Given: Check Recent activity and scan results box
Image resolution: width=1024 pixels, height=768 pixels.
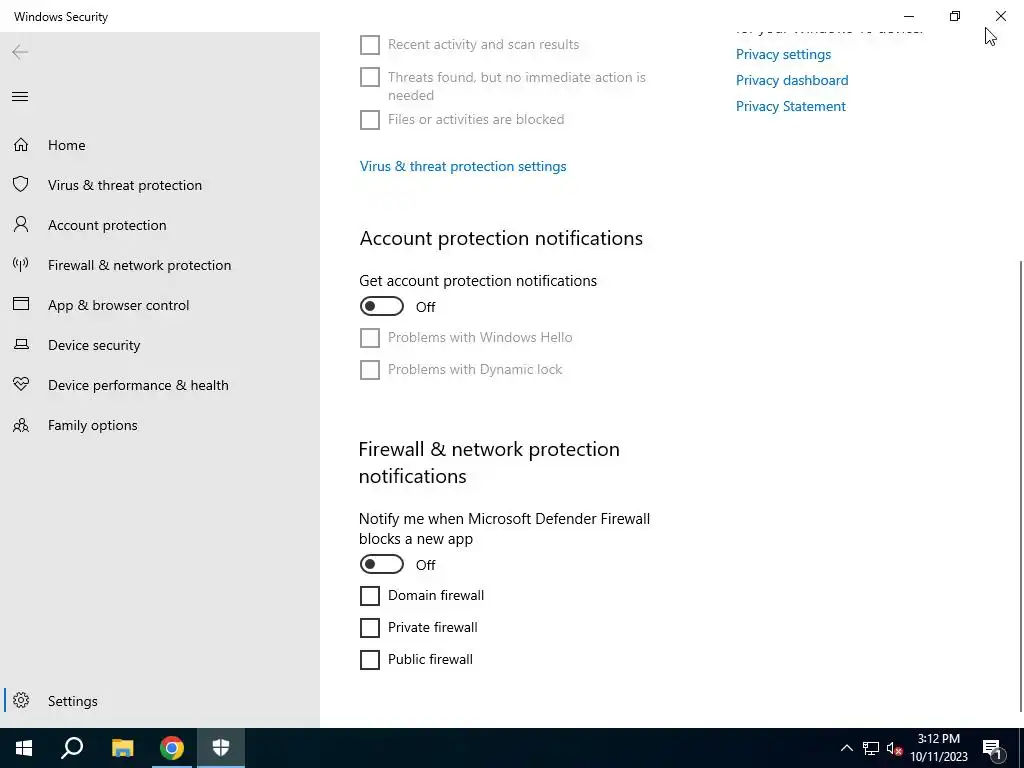Looking at the screenshot, I should coord(370,44).
